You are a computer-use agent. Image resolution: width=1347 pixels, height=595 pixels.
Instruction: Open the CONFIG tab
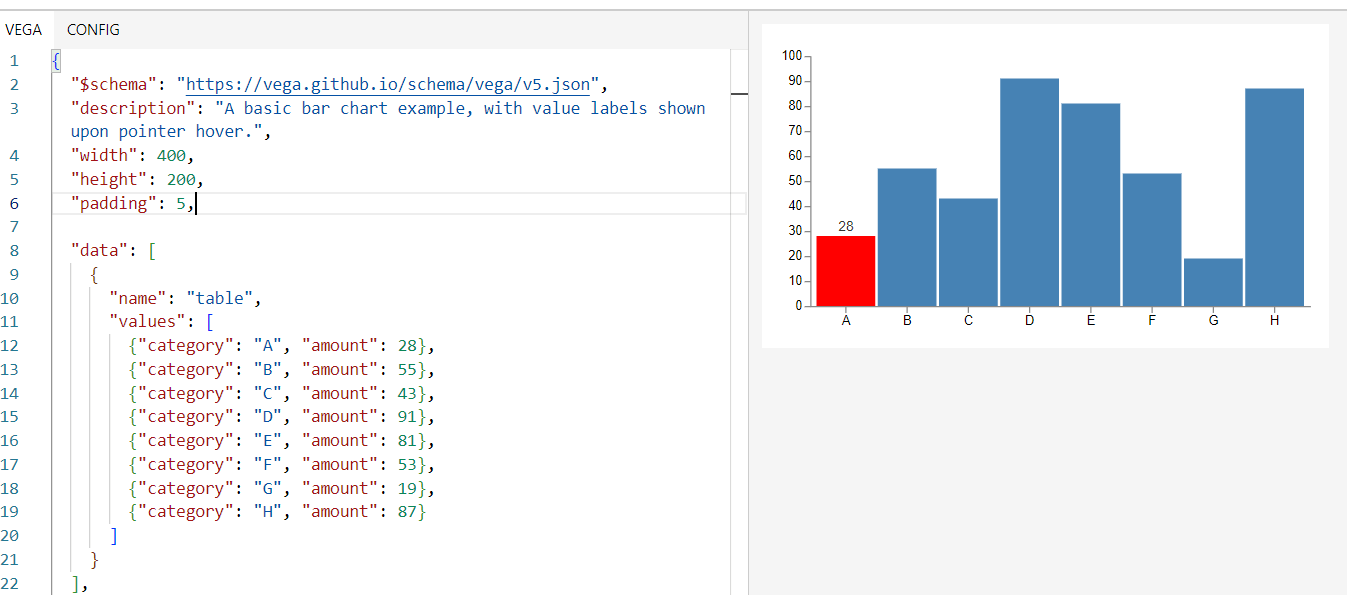(x=93, y=30)
